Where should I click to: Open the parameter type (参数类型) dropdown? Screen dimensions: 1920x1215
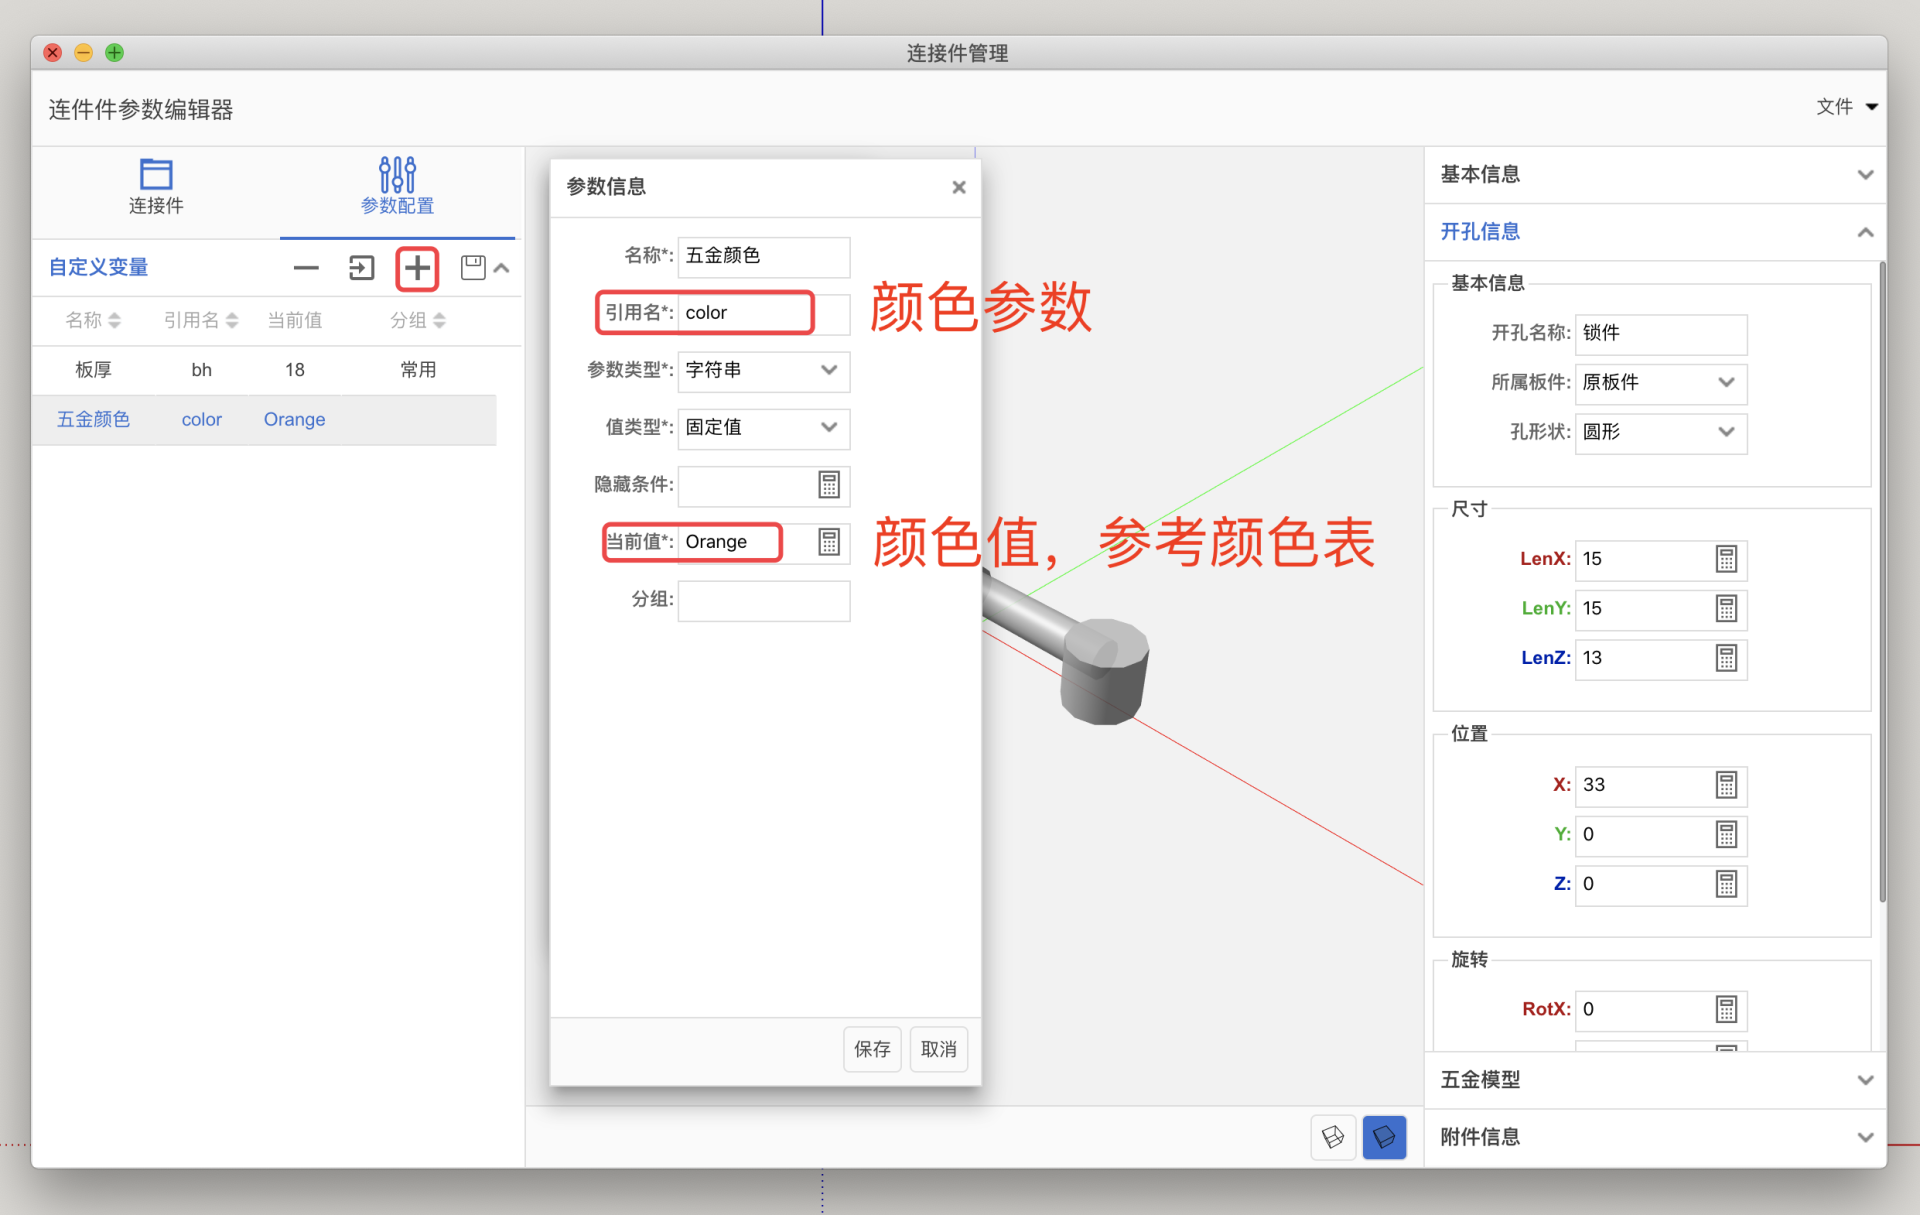coord(764,370)
